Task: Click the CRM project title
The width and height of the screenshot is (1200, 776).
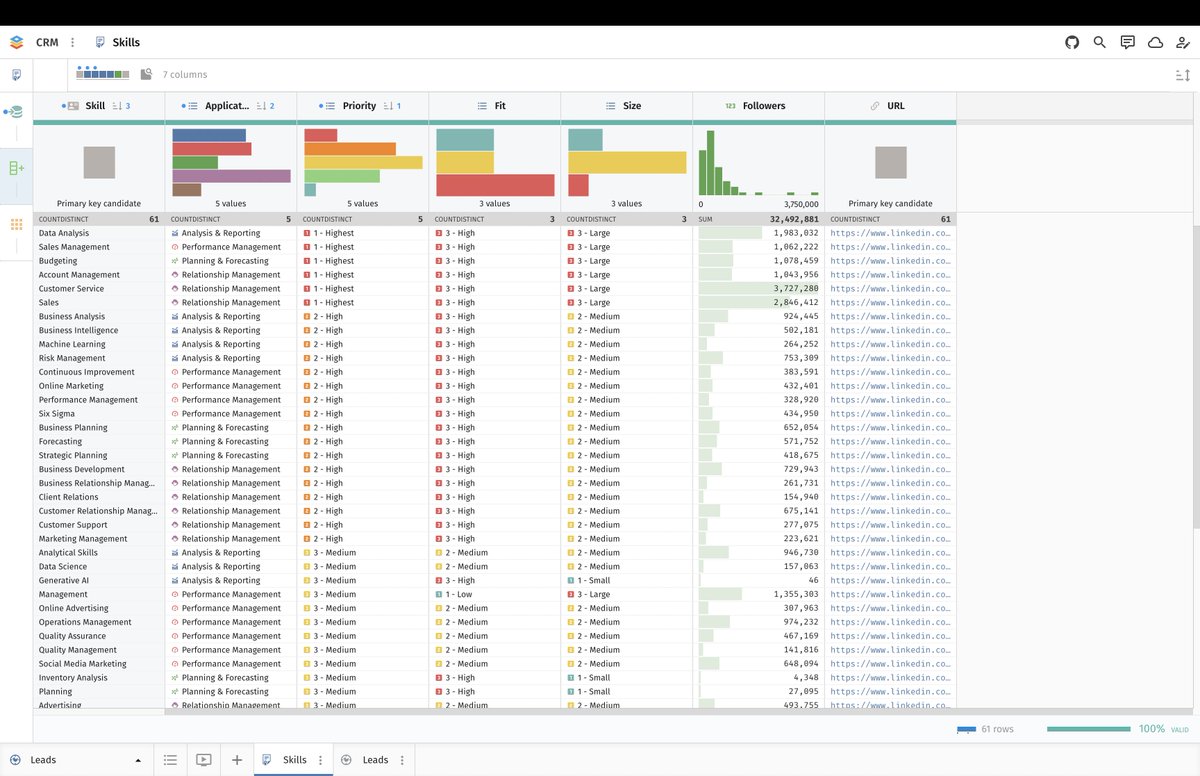Action: pyautogui.click(x=47, y=42)
